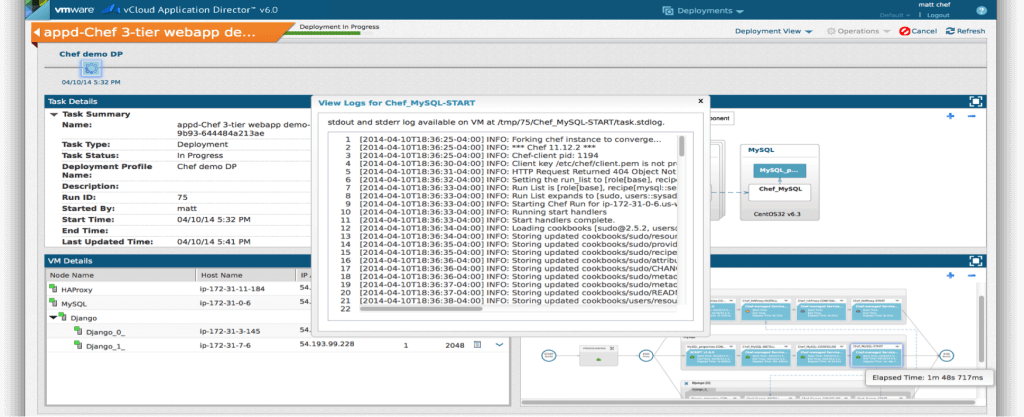Select the Chef_MySQL component node
1024x417 pixels.
[x=782, y=189]
